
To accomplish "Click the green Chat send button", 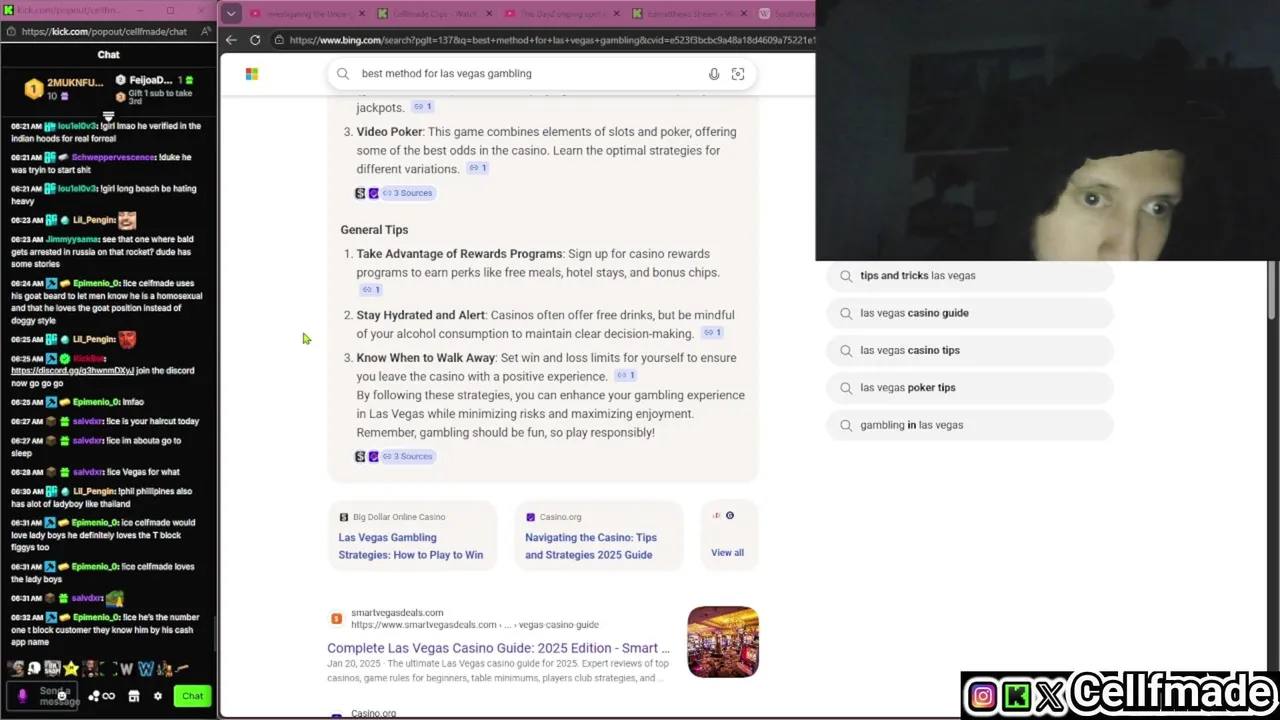I will pos(192,696).
